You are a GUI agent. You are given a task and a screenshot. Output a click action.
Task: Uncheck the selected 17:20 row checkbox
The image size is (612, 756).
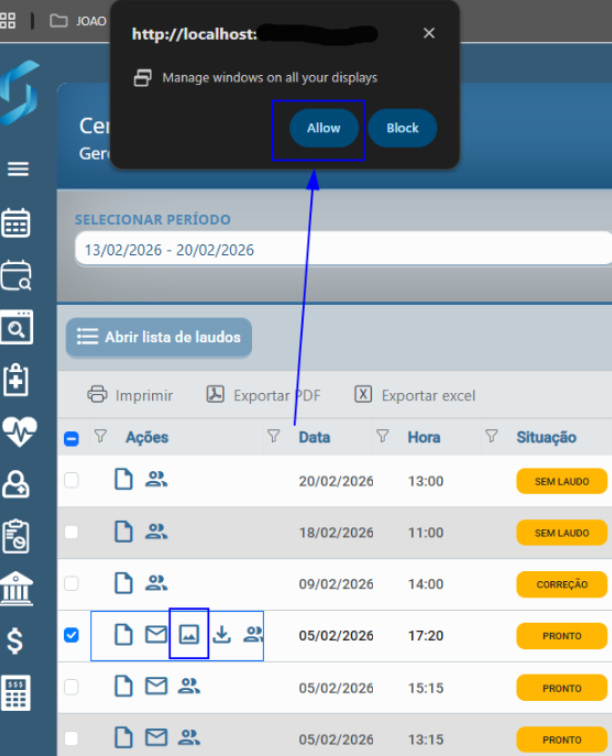(x=71, y=635)
